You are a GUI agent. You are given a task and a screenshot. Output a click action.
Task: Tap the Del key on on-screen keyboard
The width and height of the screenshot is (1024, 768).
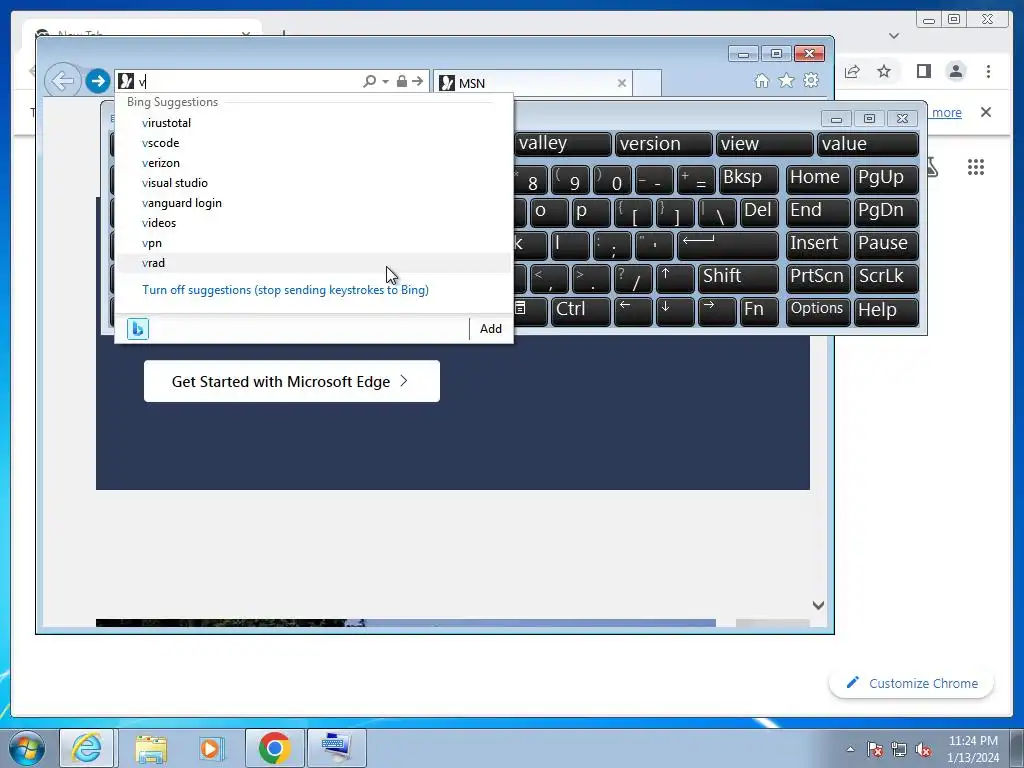coord(759,212)
